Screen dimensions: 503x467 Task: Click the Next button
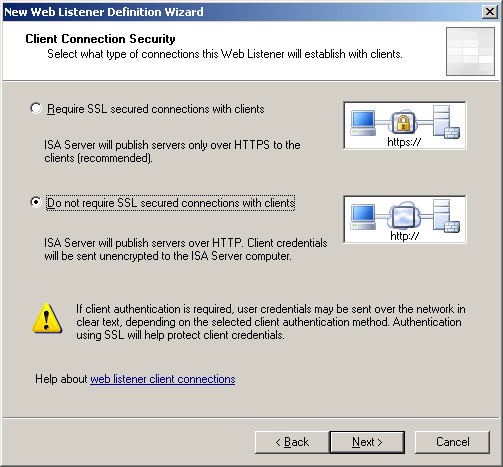click(367, 442)
